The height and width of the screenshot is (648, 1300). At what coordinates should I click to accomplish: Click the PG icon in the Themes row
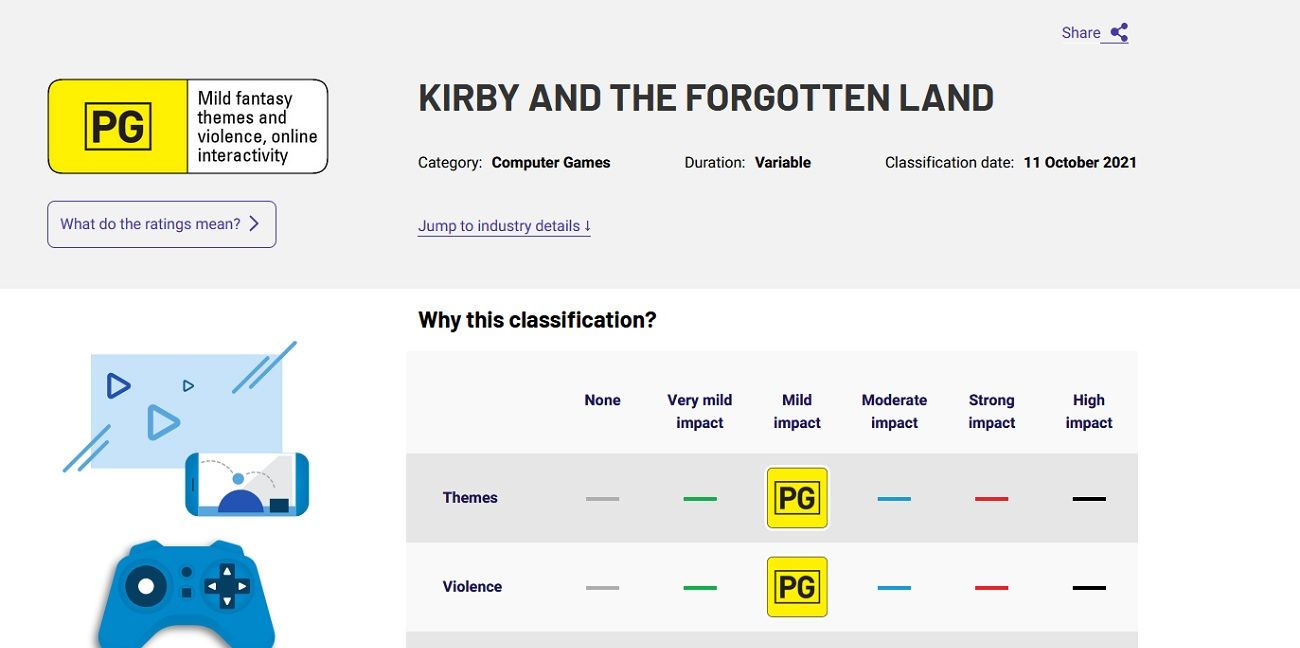click(797, 498)
